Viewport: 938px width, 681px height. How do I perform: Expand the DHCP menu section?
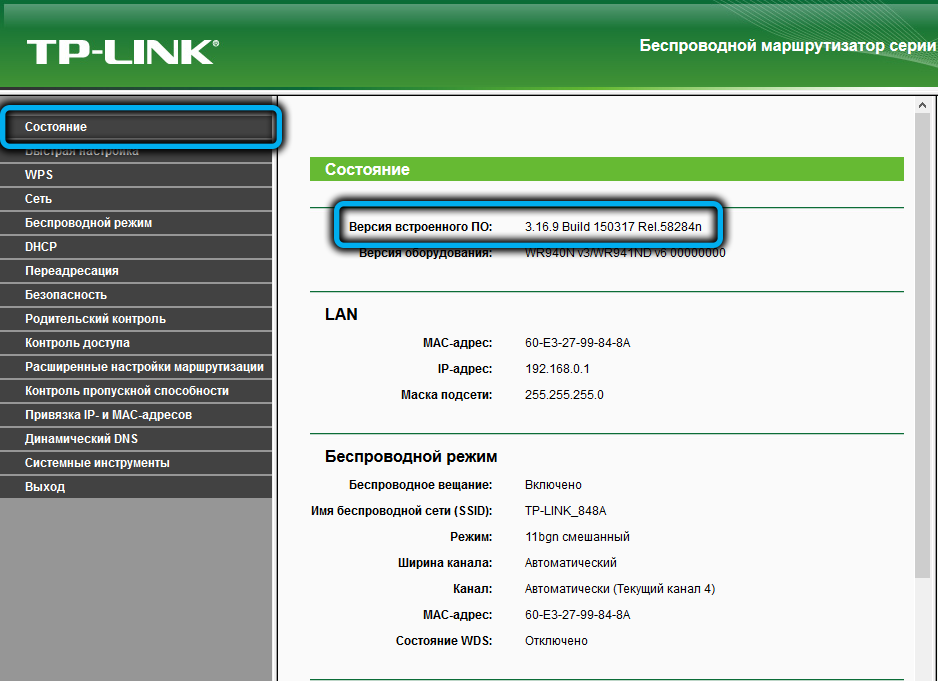click(41, 247)
